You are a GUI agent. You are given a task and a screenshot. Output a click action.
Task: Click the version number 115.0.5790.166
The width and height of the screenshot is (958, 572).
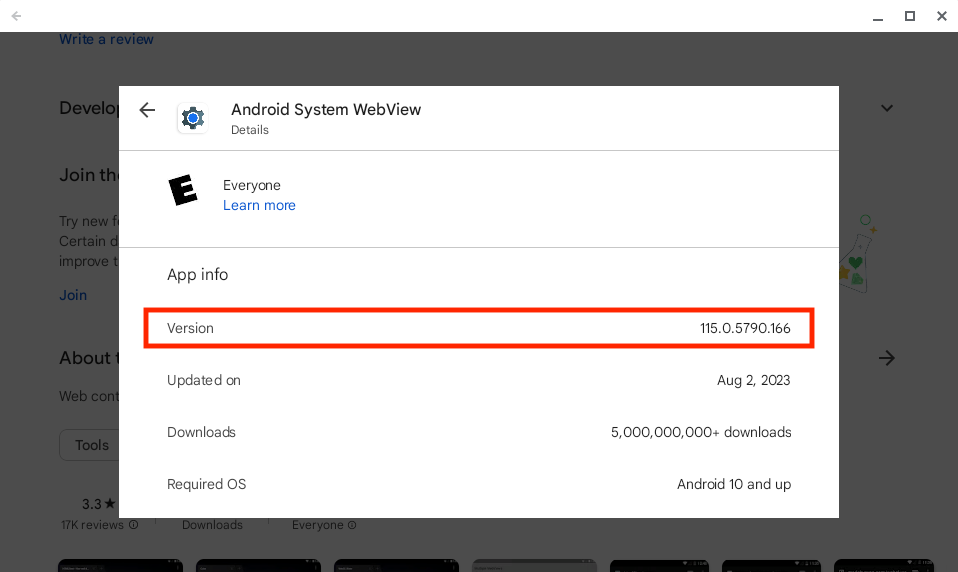pos(745,328)
